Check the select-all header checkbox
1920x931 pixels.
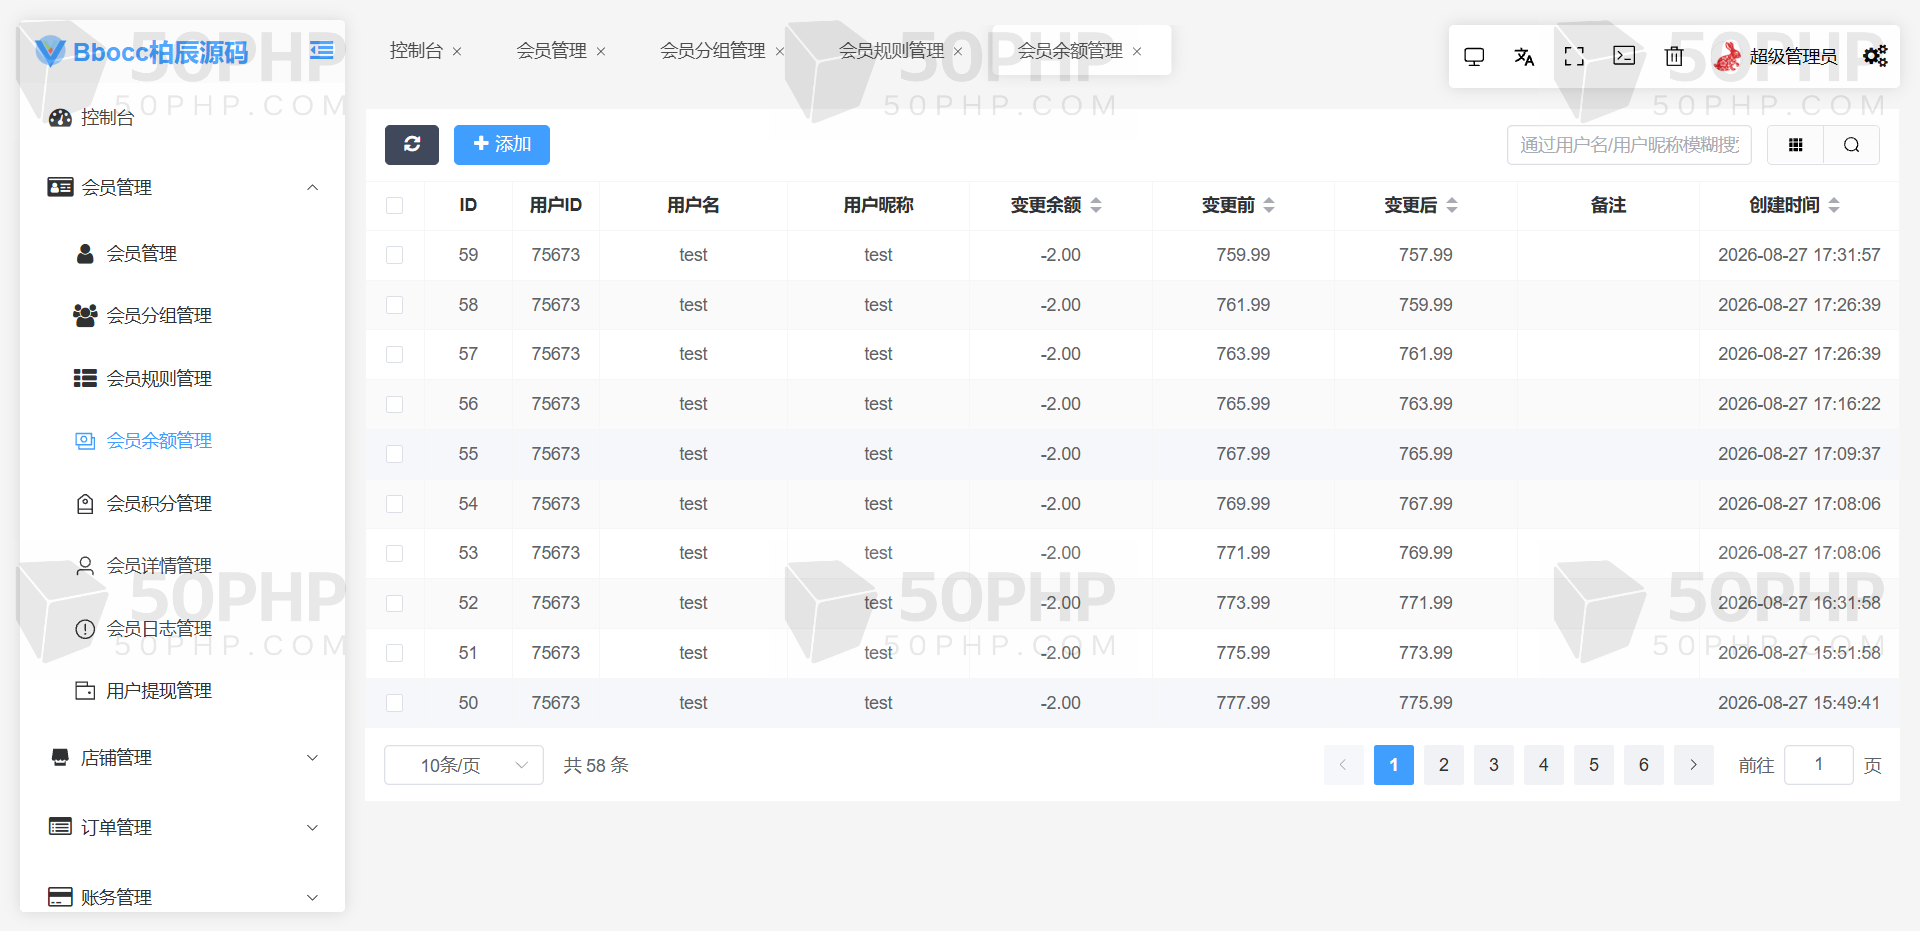[394, 206]
